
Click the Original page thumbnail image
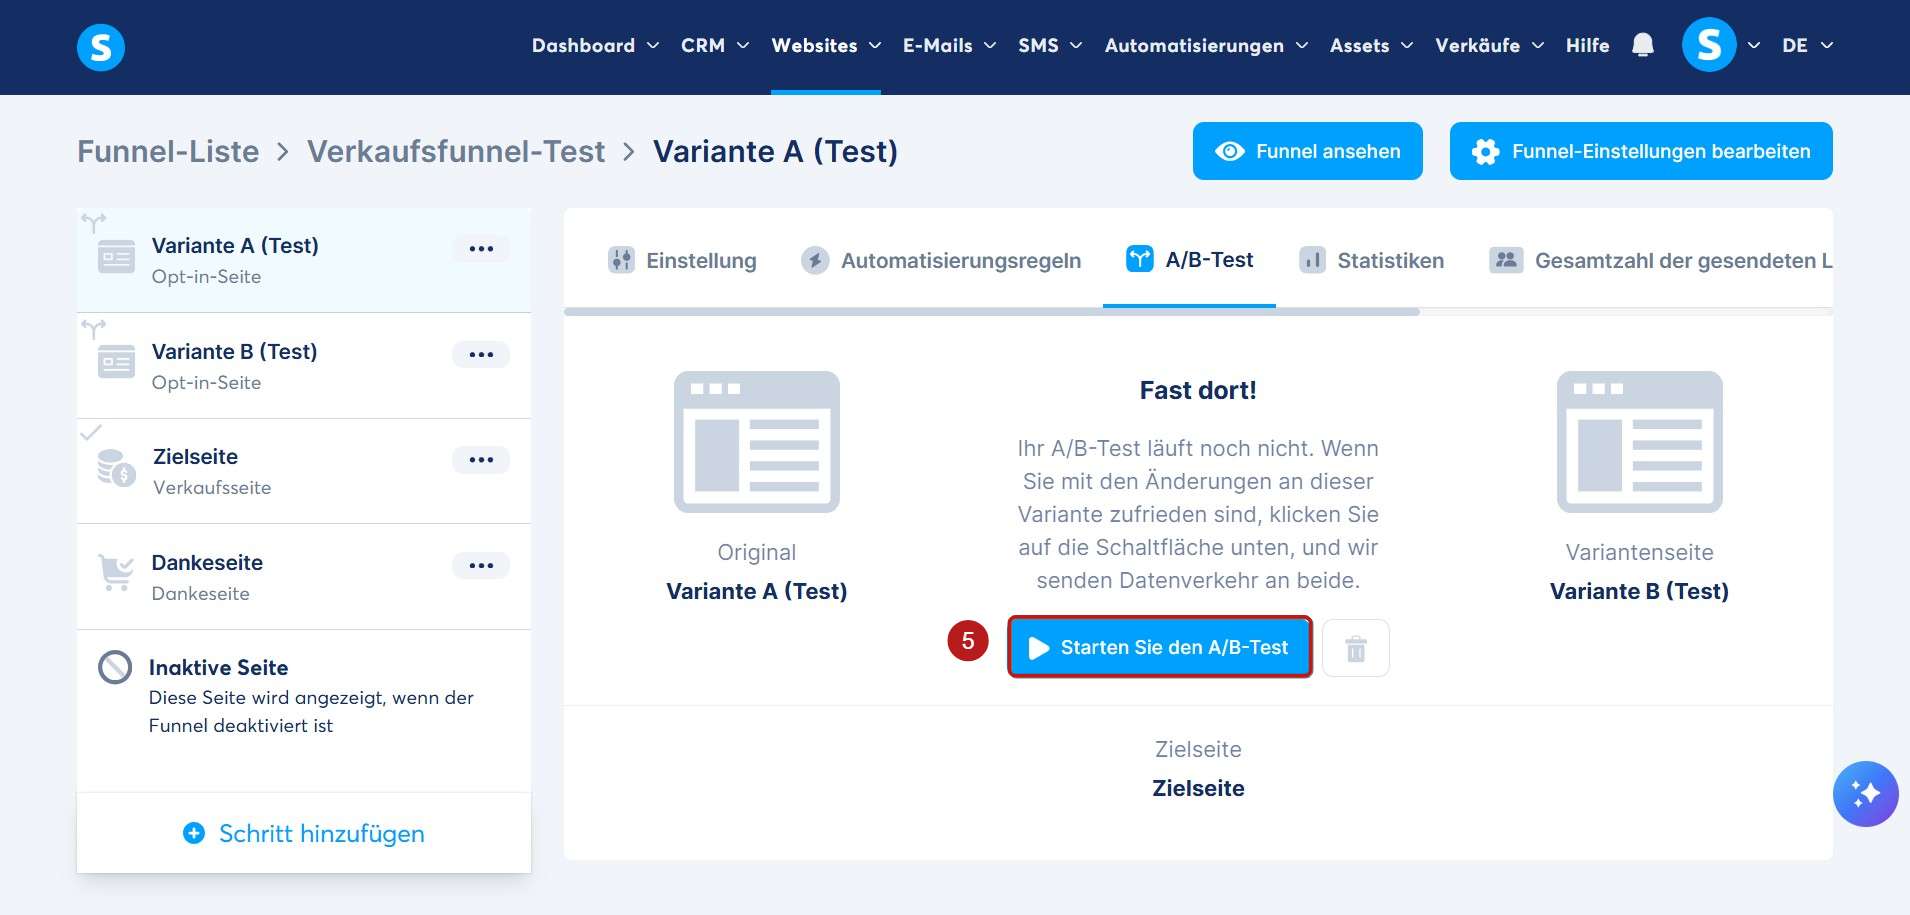(x=757, y=442)
